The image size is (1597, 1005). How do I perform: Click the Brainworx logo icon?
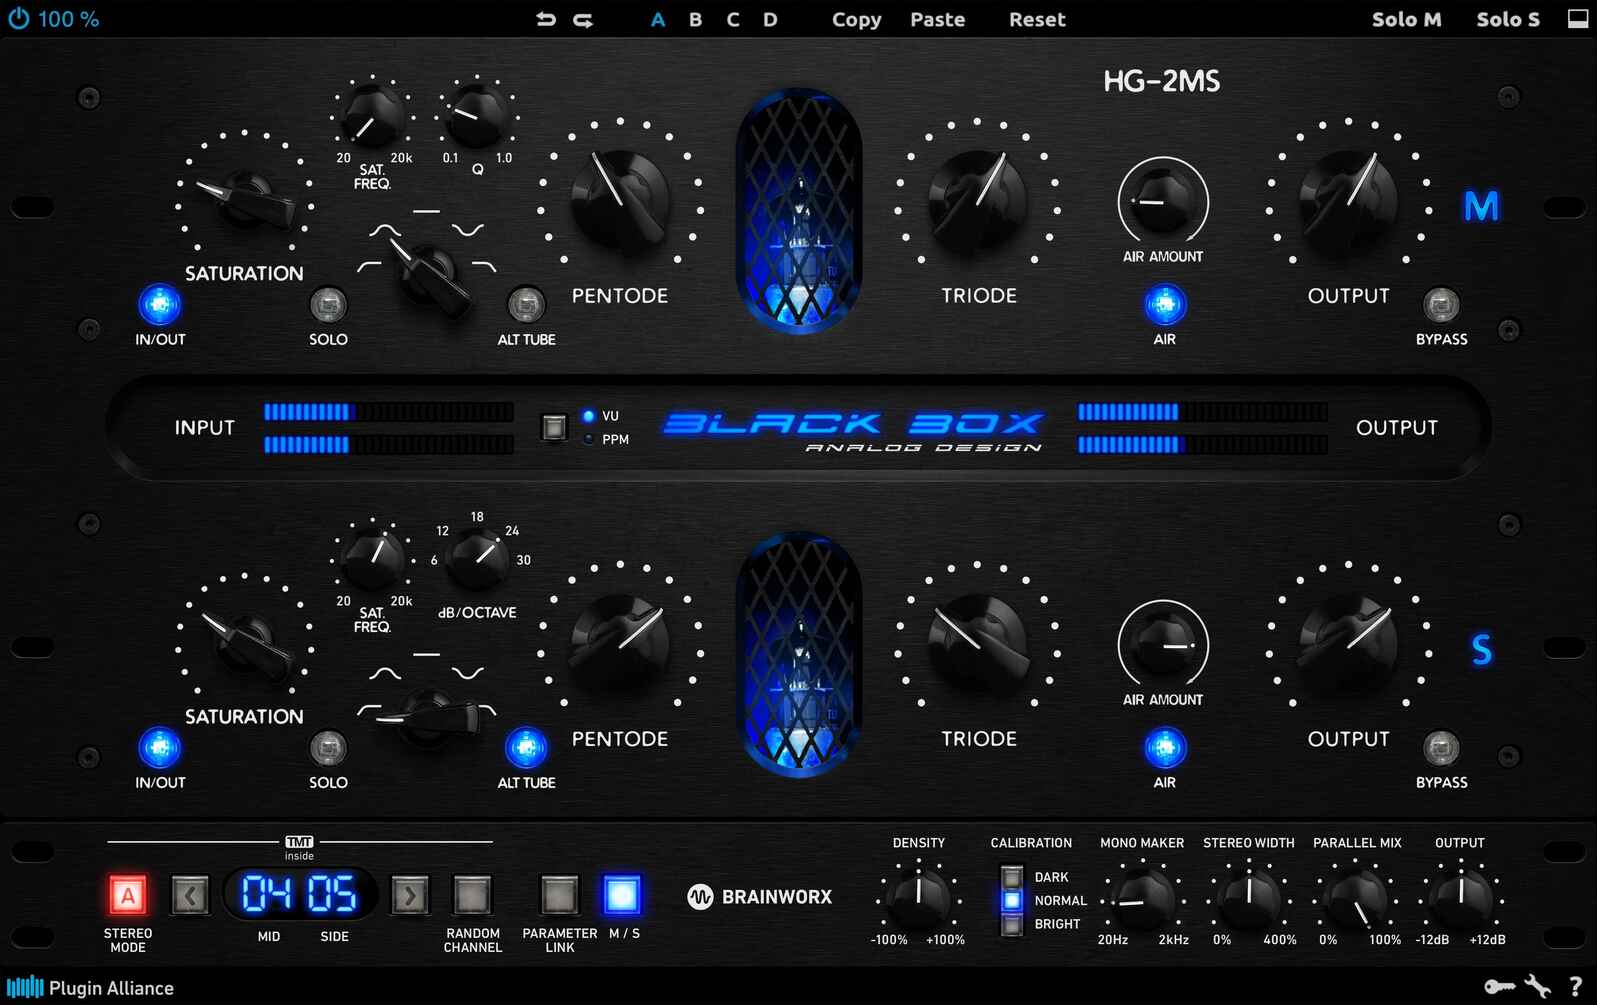pyautogui.click(x=700, y=897)
